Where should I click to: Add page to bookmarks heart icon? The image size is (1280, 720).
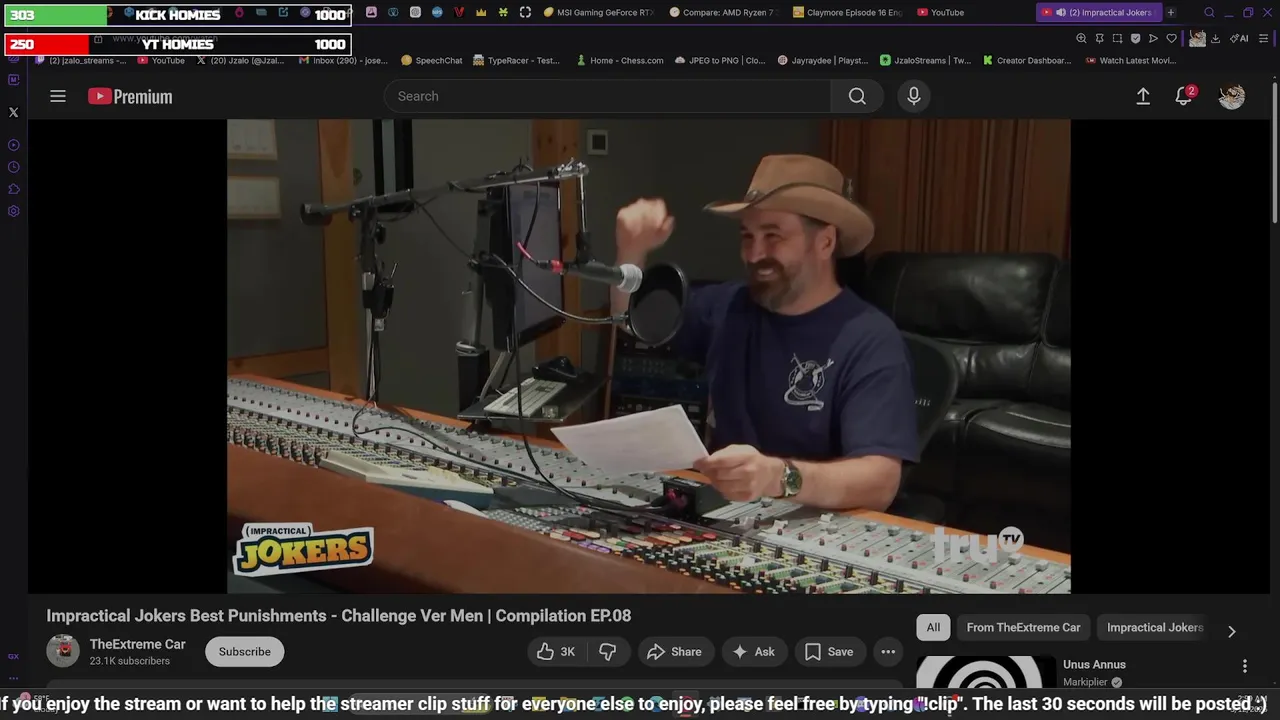point(1171,38)
